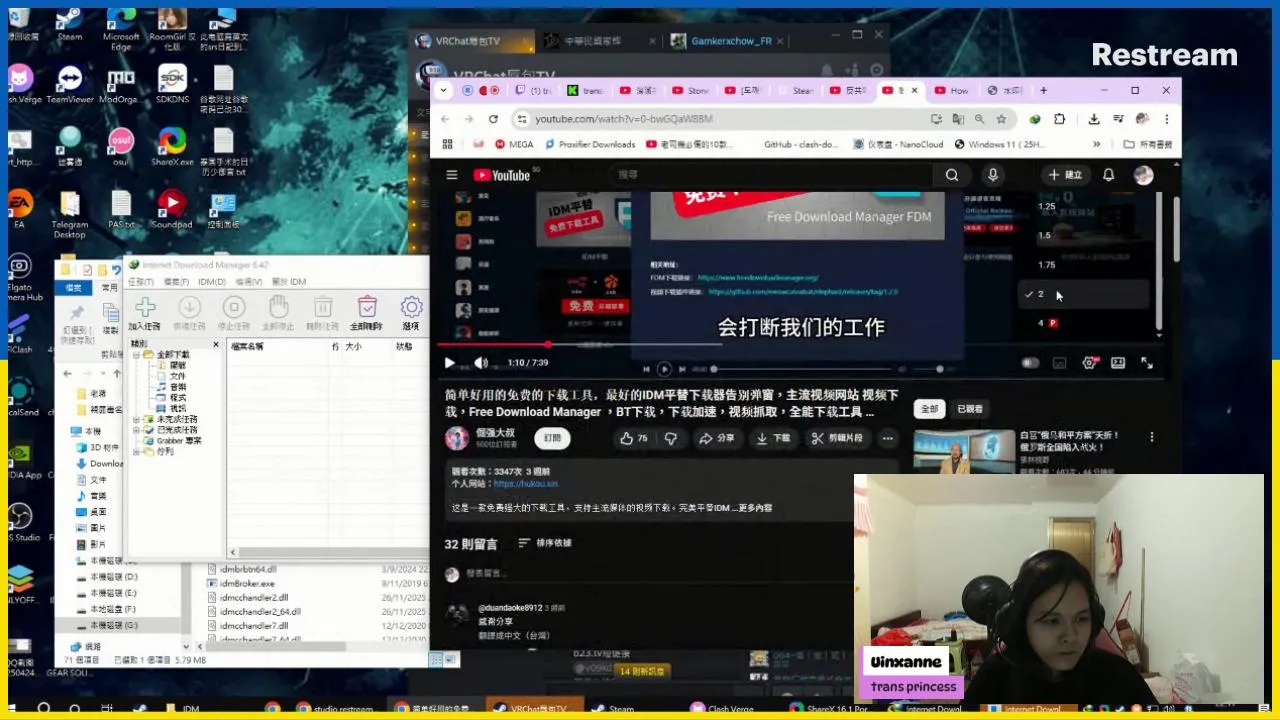Image resolution: width=1280 pixels, height=720 pixels.
Task: Expand Queues tree node in IDM
Action: coord(137,451)
